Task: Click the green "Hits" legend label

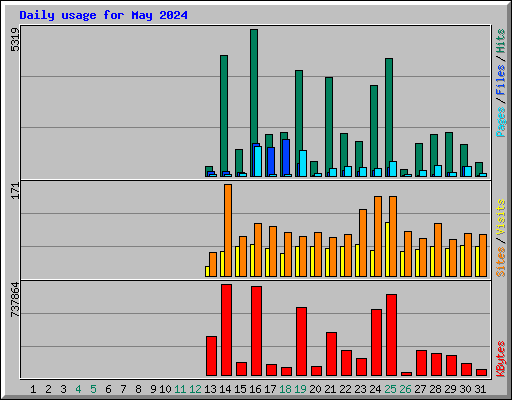Action: (x=500, y=41)
